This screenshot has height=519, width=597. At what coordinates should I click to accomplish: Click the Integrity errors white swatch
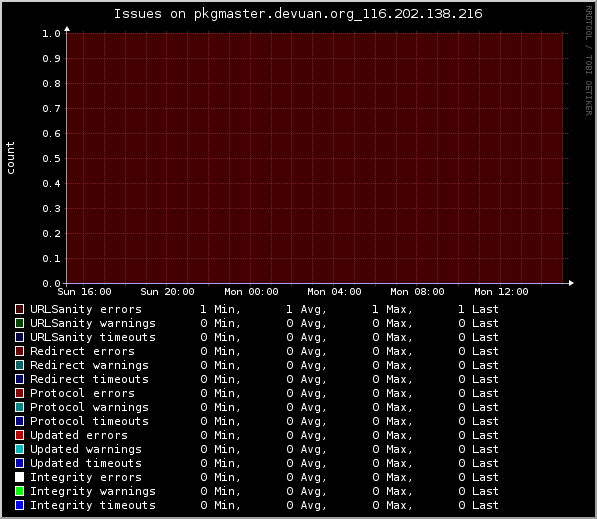coord(19,477)
